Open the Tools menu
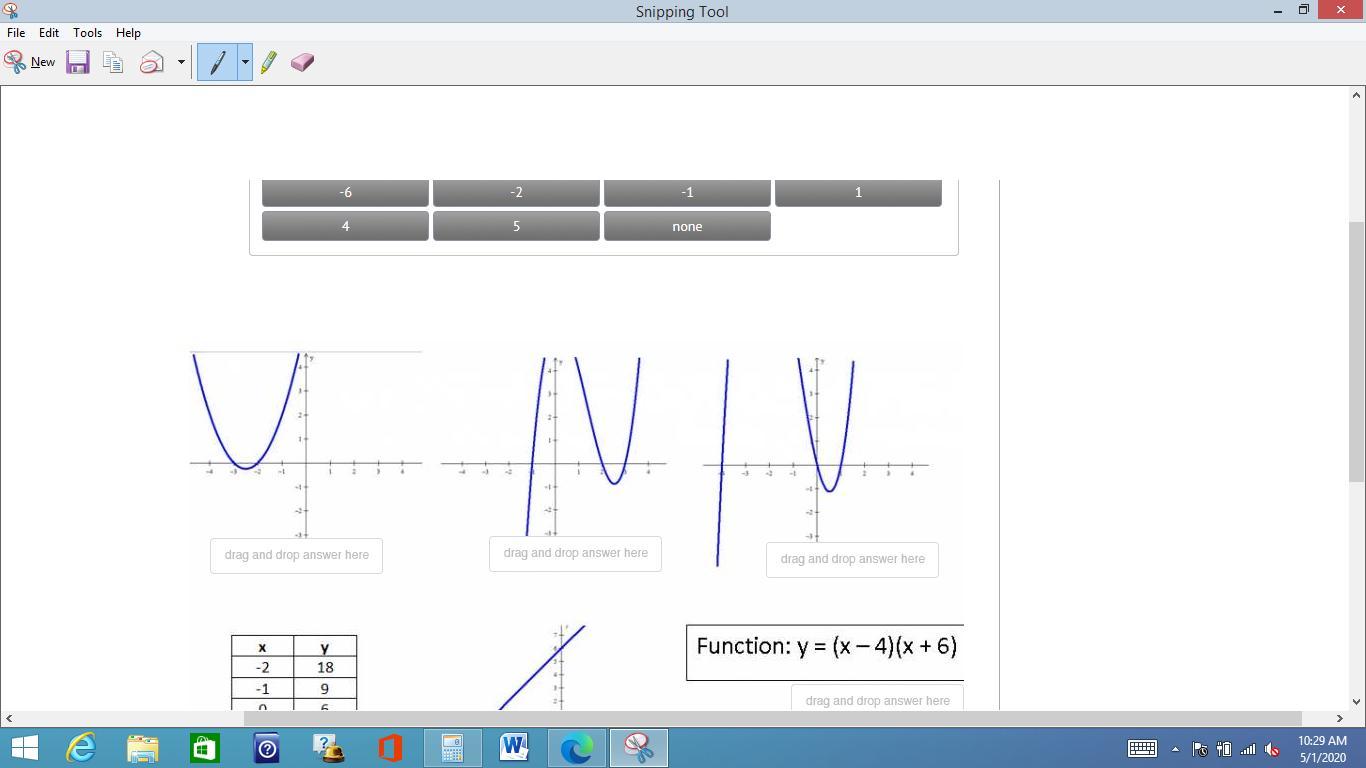This screenshot has height=768, width=1366. click(87, 33)
